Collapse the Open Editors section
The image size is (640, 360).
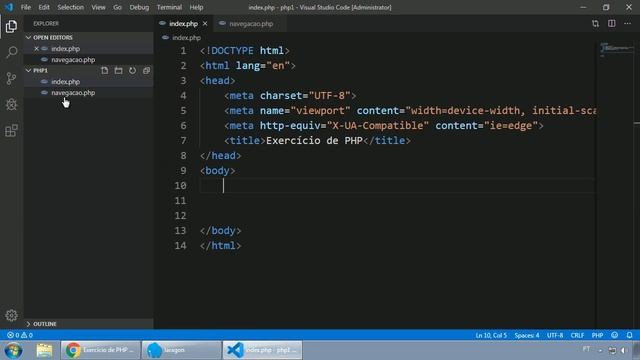click(x=88, y=38)
